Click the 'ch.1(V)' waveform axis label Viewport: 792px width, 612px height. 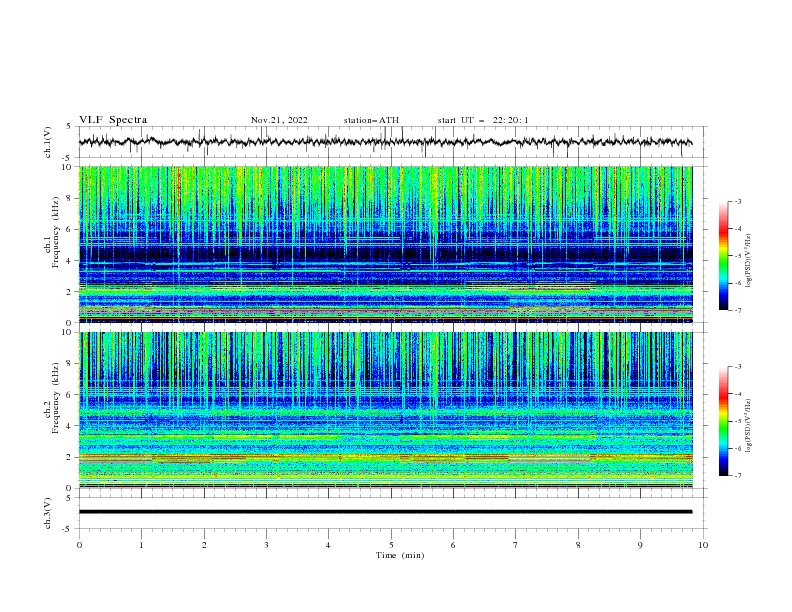click(48, 142)
